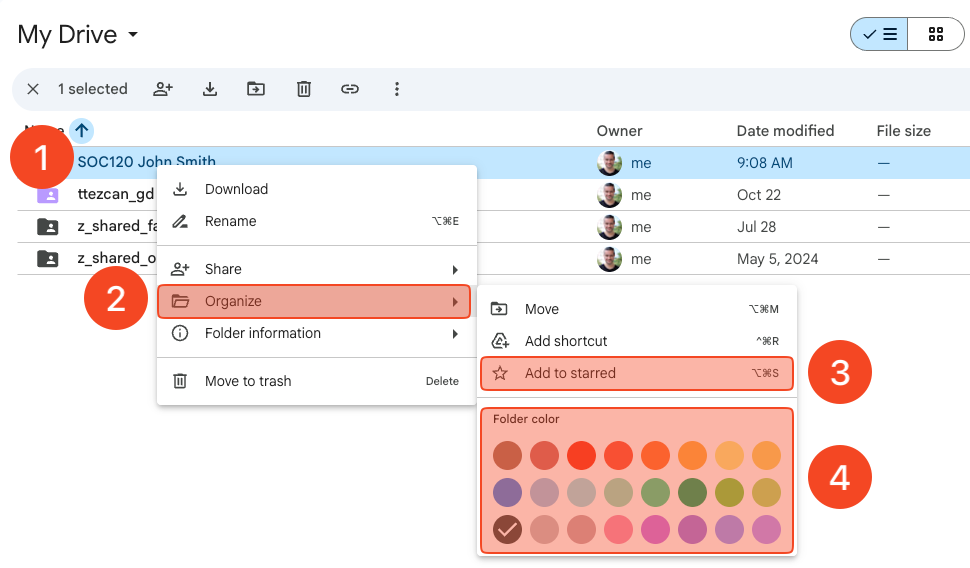Click the owner avatar in the SOC120 row
The width and height of the screenshot is (970, 568).
click(609, 163)
